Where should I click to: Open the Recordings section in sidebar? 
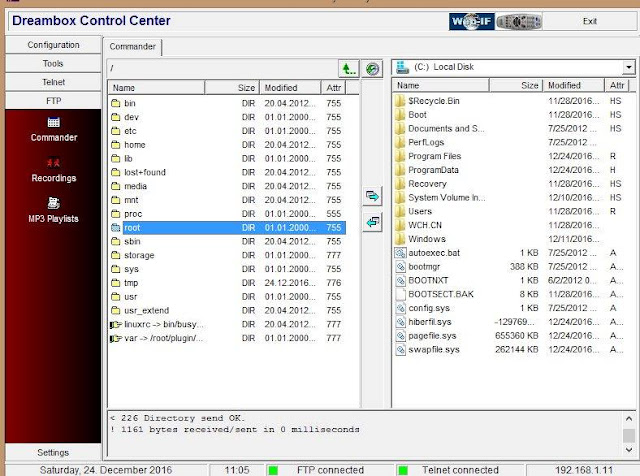[x=53, y=170]
